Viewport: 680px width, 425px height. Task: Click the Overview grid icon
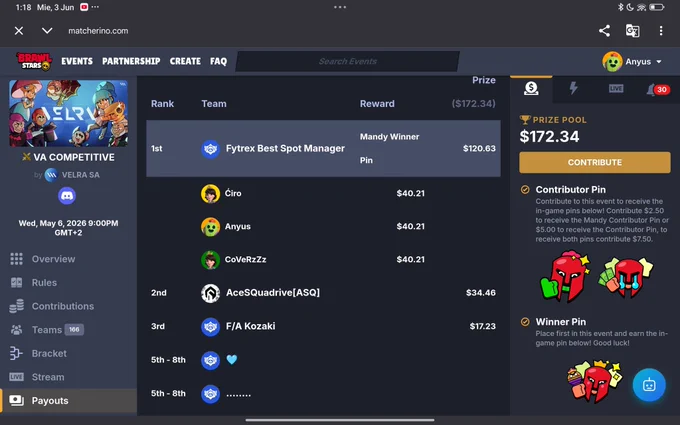[x=16, y=259]
